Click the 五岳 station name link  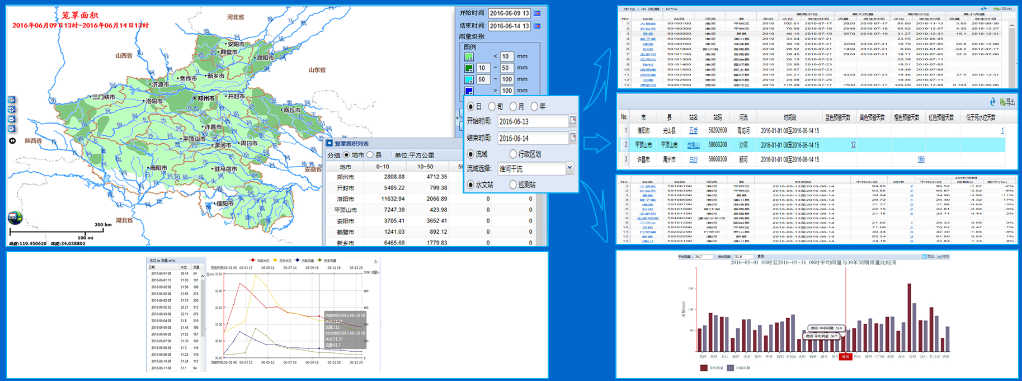point(693,130)
